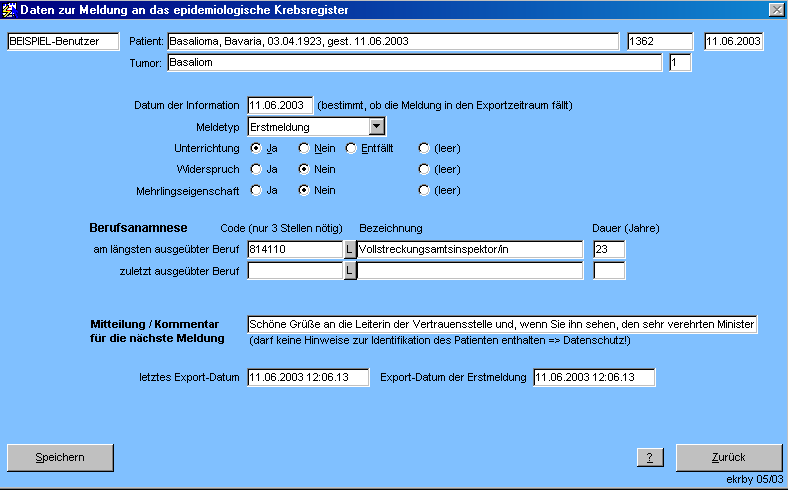
Task: Set Widerspruch to 'Ja'
Action: [x=256, y=169]
